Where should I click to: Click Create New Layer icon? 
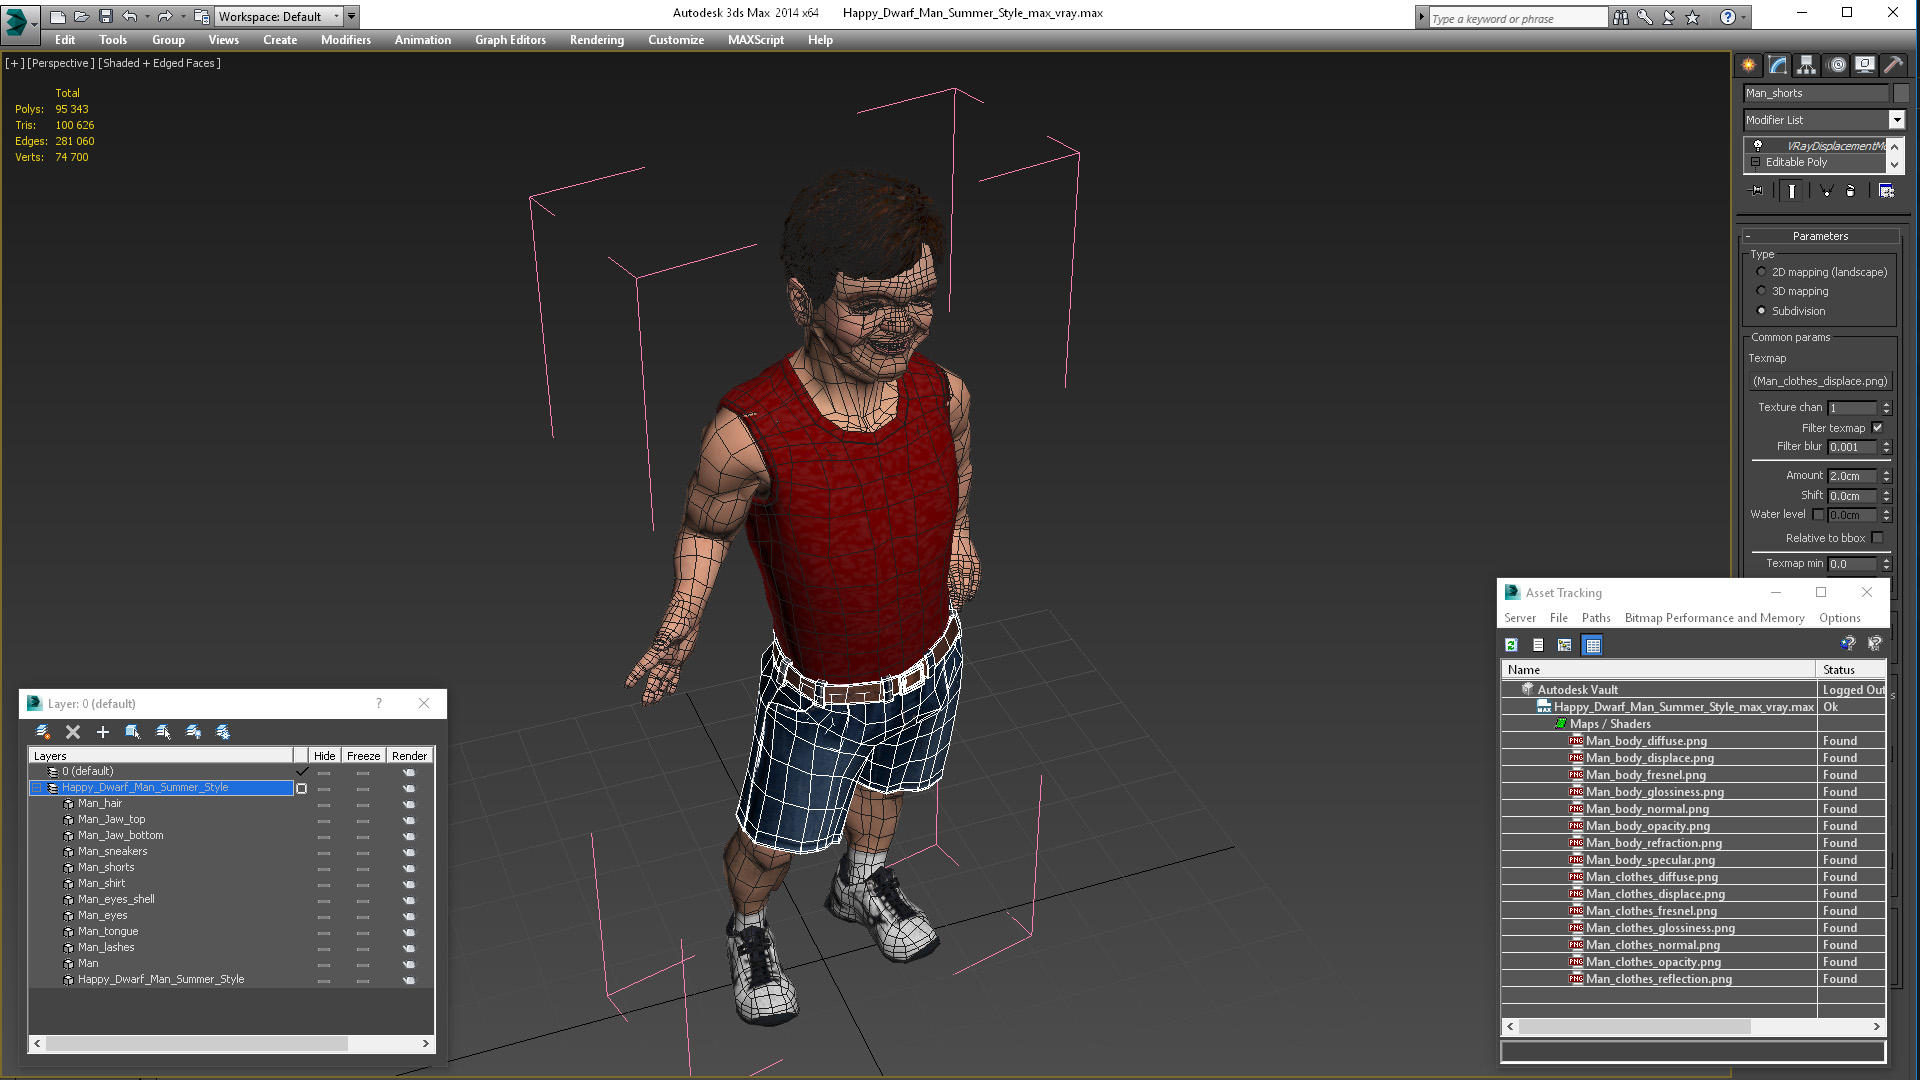pos(43,732)
